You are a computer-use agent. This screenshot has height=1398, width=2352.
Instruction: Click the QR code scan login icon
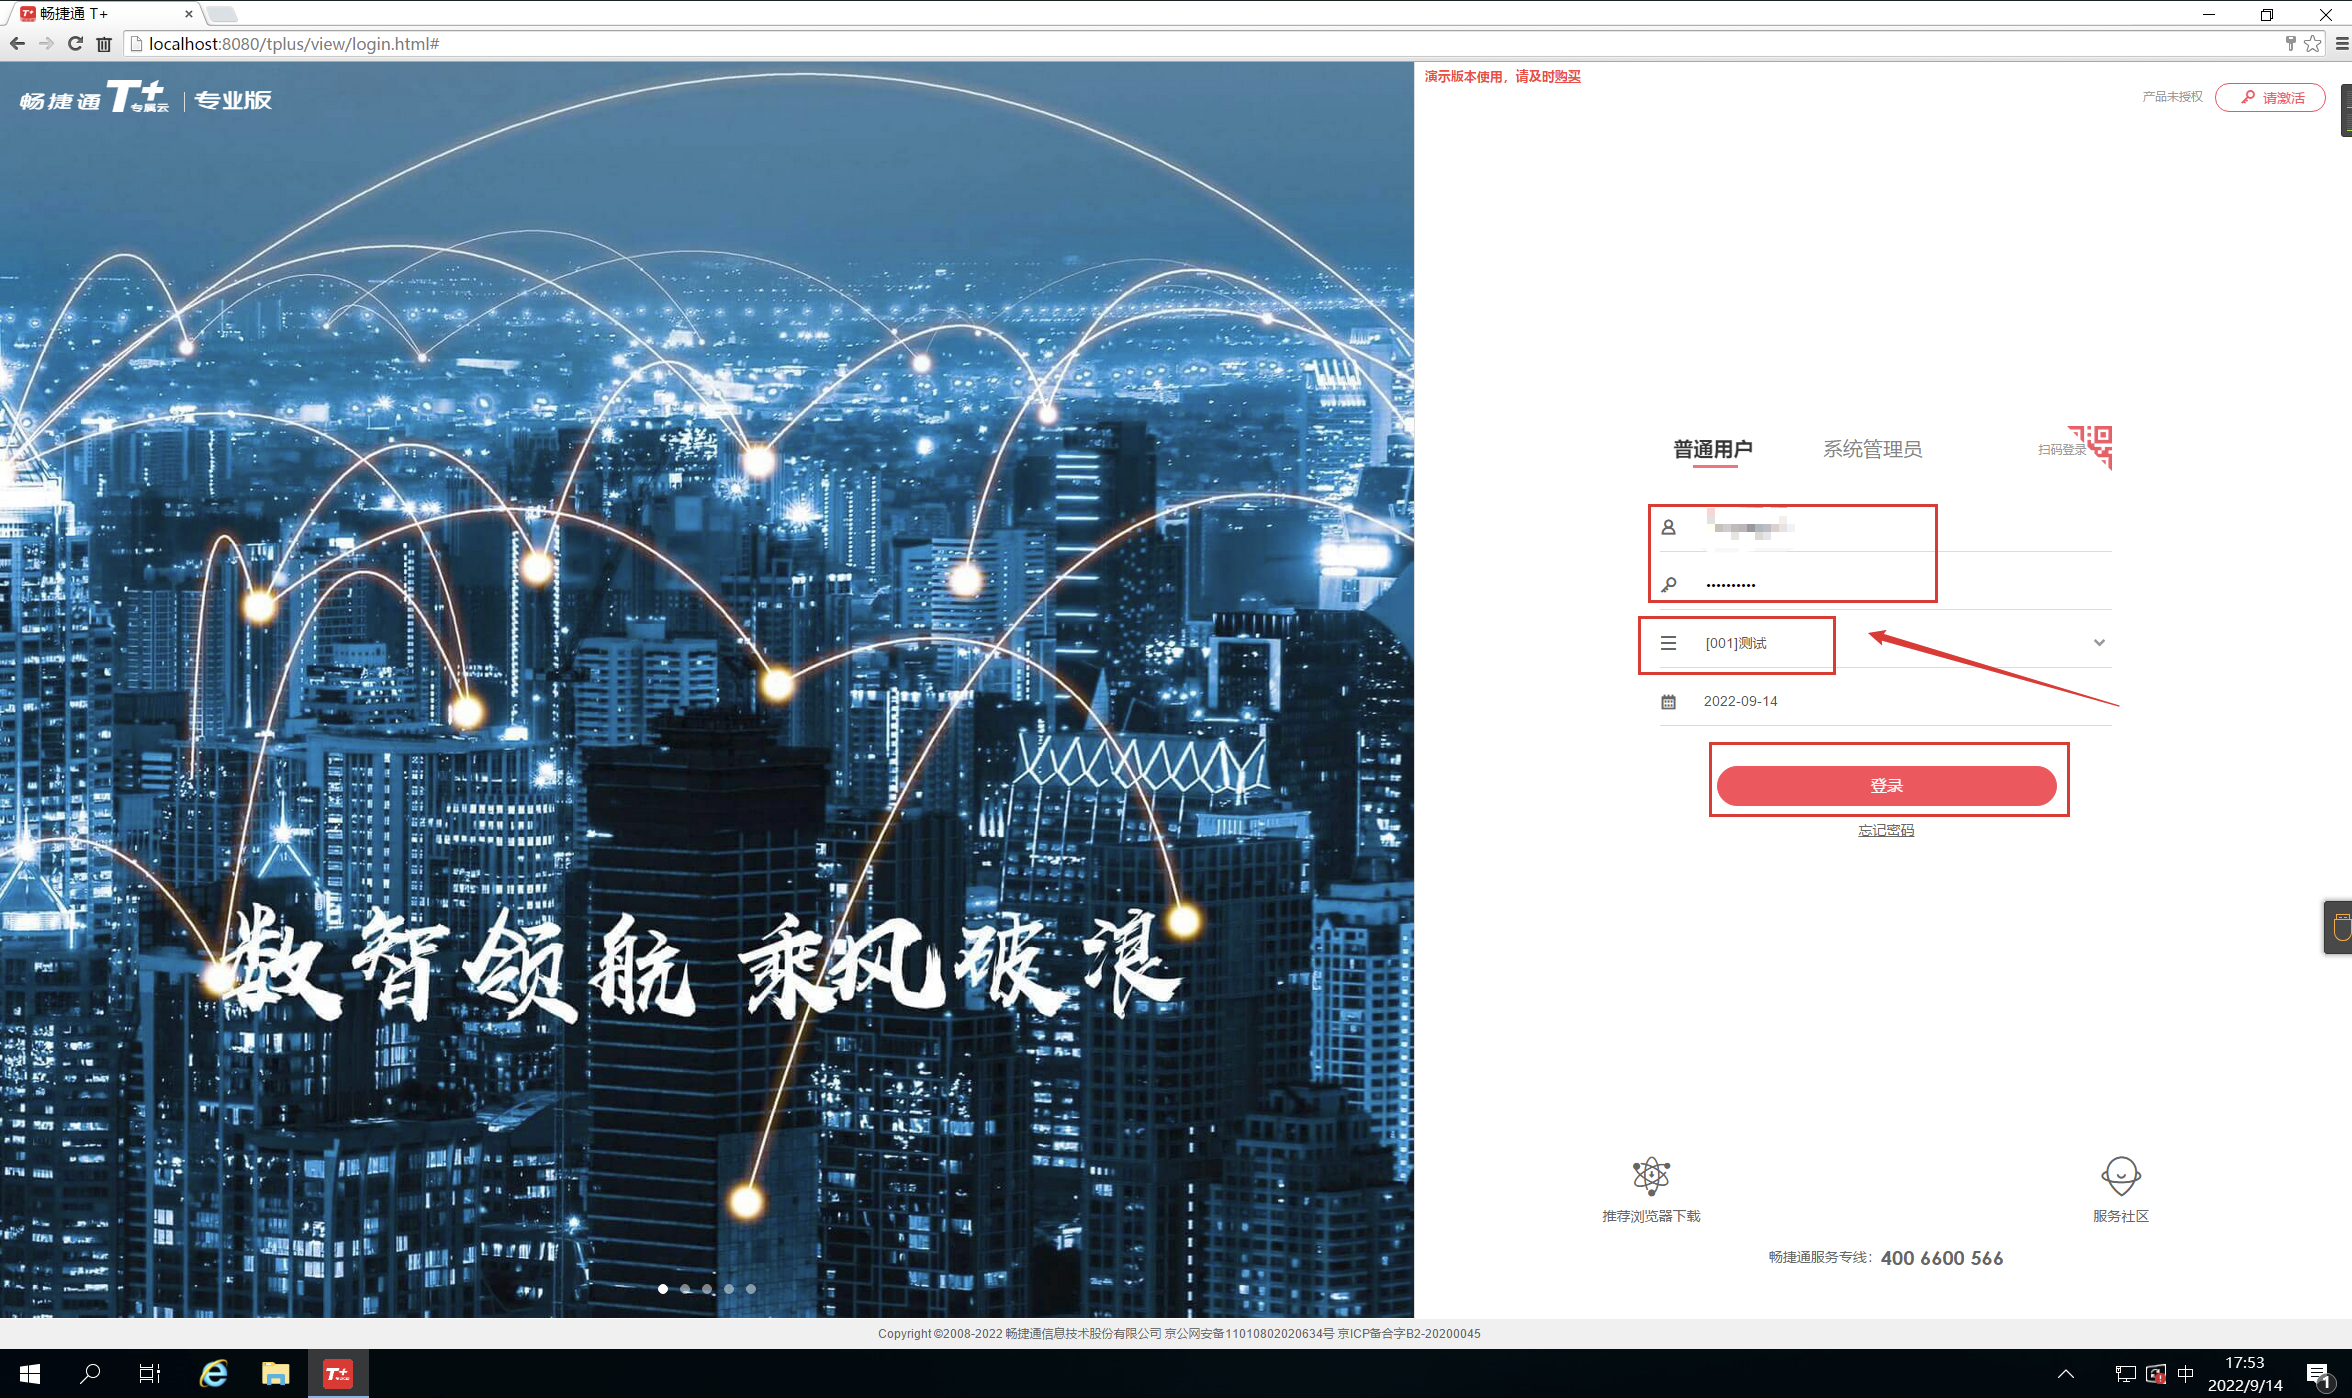[x=2092, y=446]
